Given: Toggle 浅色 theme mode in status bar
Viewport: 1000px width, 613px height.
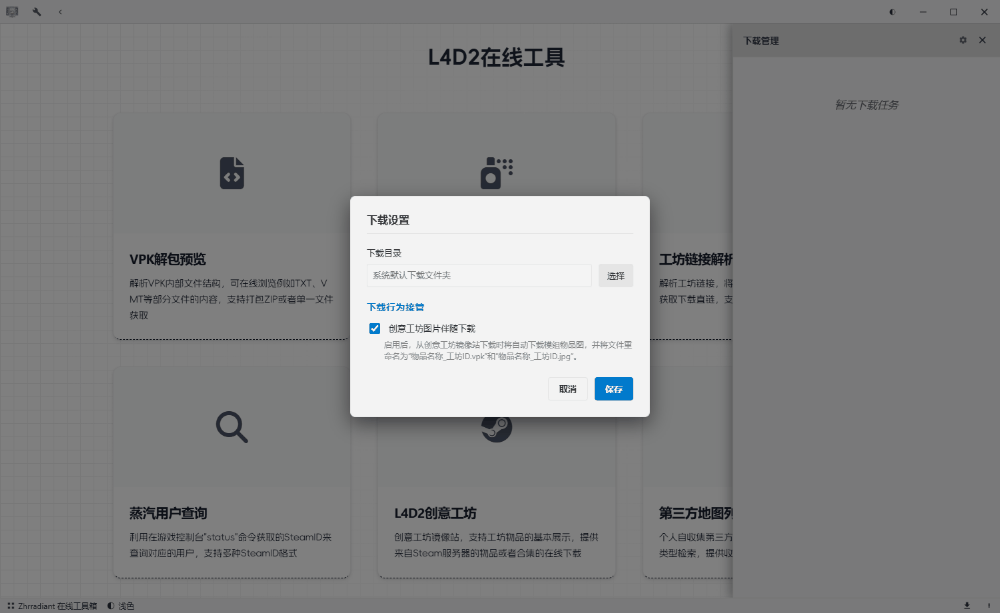Looking at the screenshot, I should (x=120, y=606).
